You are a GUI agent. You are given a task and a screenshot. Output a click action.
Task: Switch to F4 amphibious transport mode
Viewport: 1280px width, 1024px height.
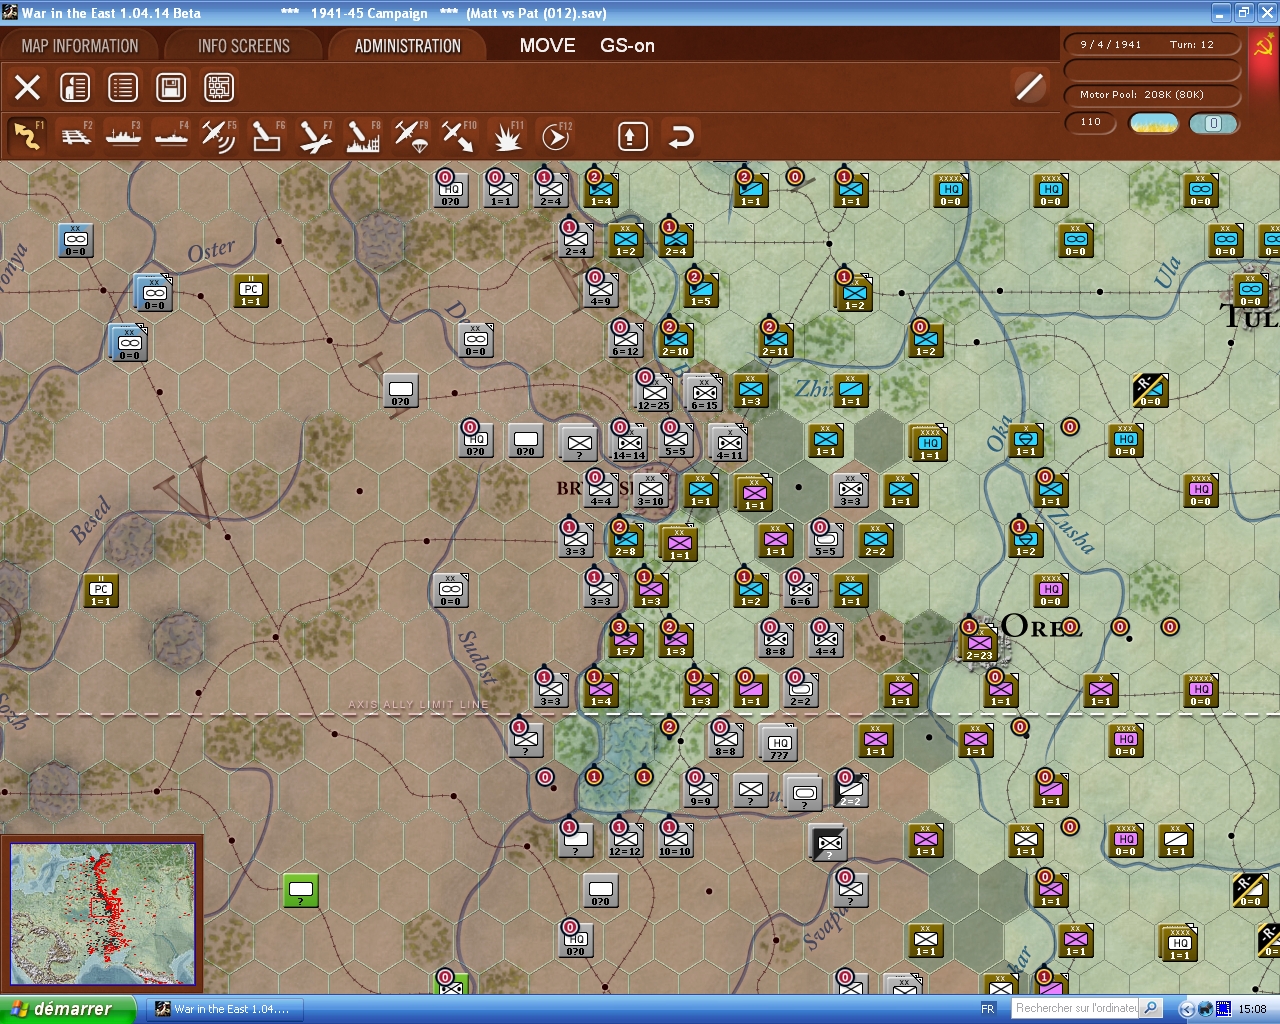pyautogui.click(x=172, y=136)
